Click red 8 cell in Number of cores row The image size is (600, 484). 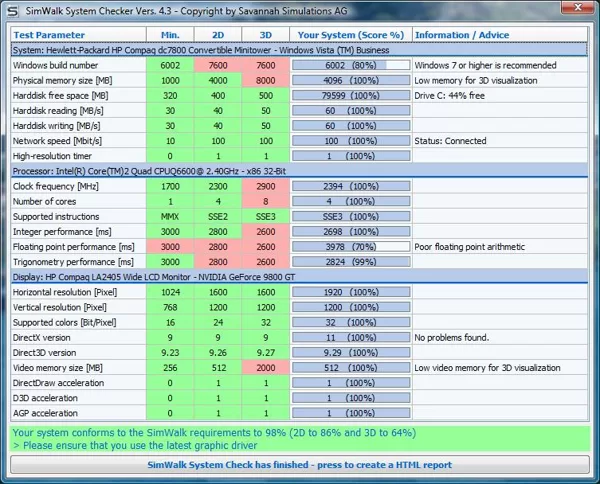(x=266, y=202)
